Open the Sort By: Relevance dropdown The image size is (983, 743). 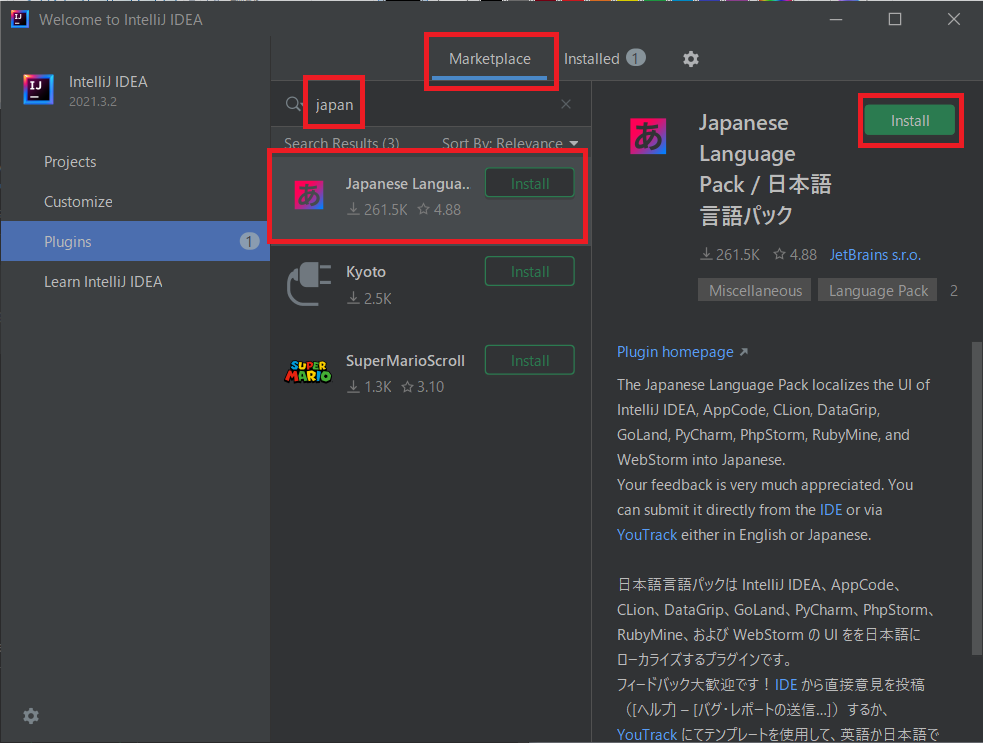click(x=510, y=144)
